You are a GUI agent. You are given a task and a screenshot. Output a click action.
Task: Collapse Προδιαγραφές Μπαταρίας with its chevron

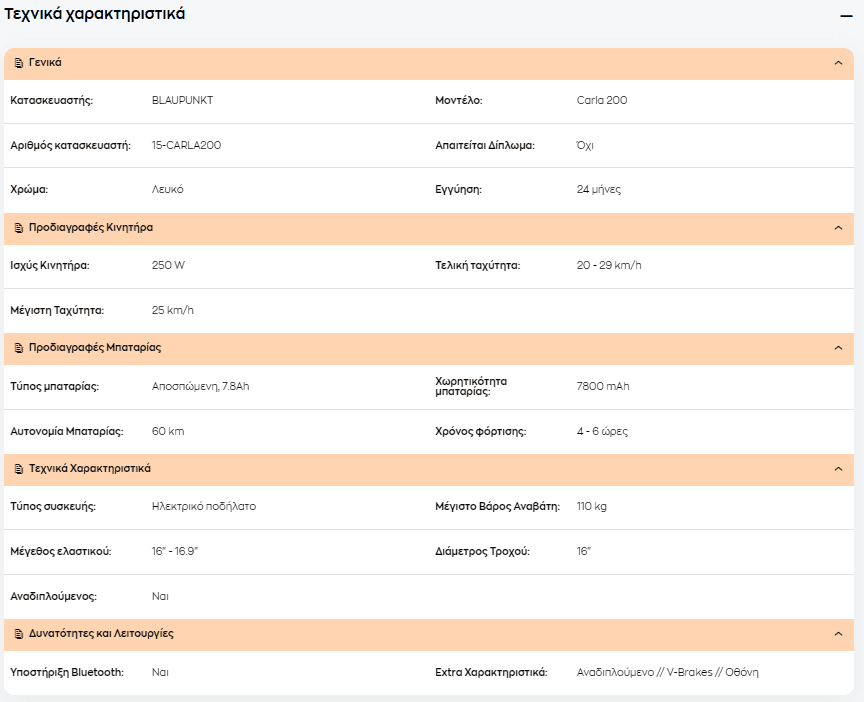838,348
